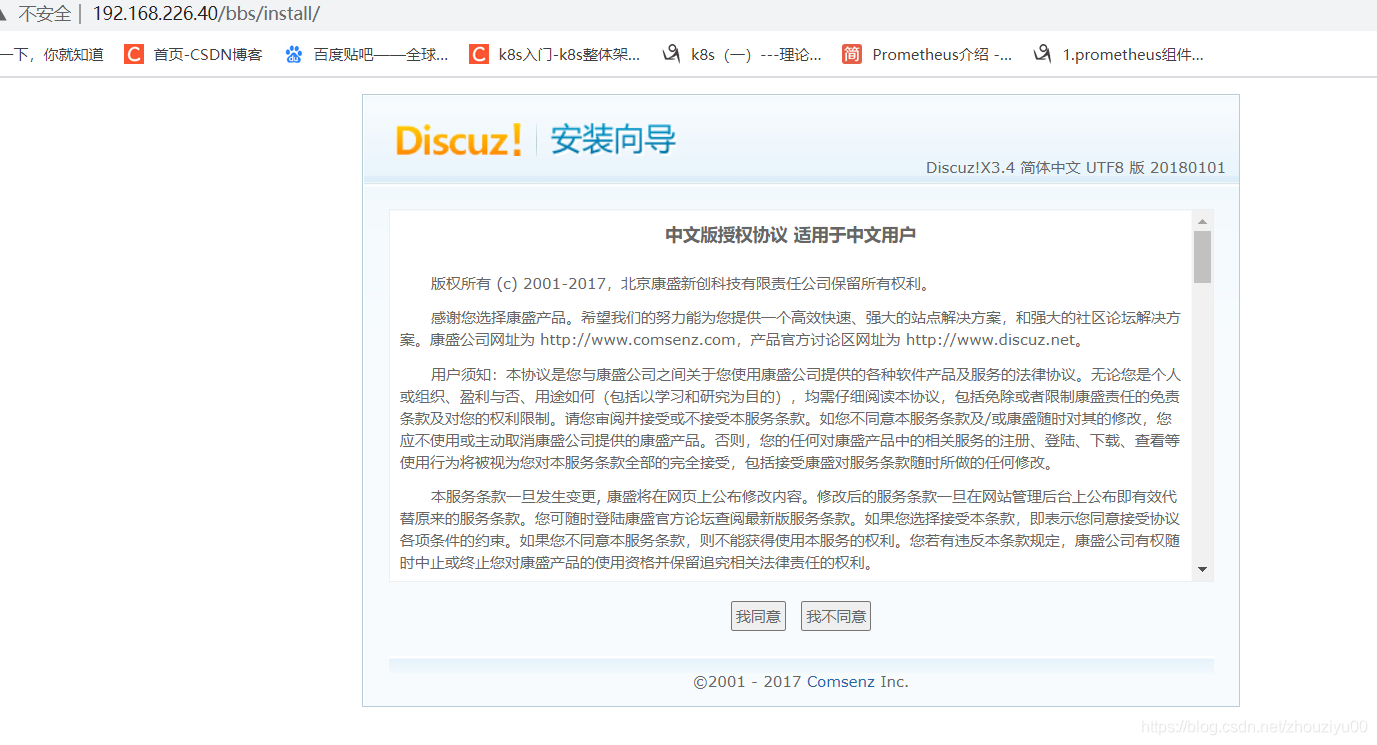Click the Baidu paw icon bookmark

pyautogui.click(x=293, y=55)
